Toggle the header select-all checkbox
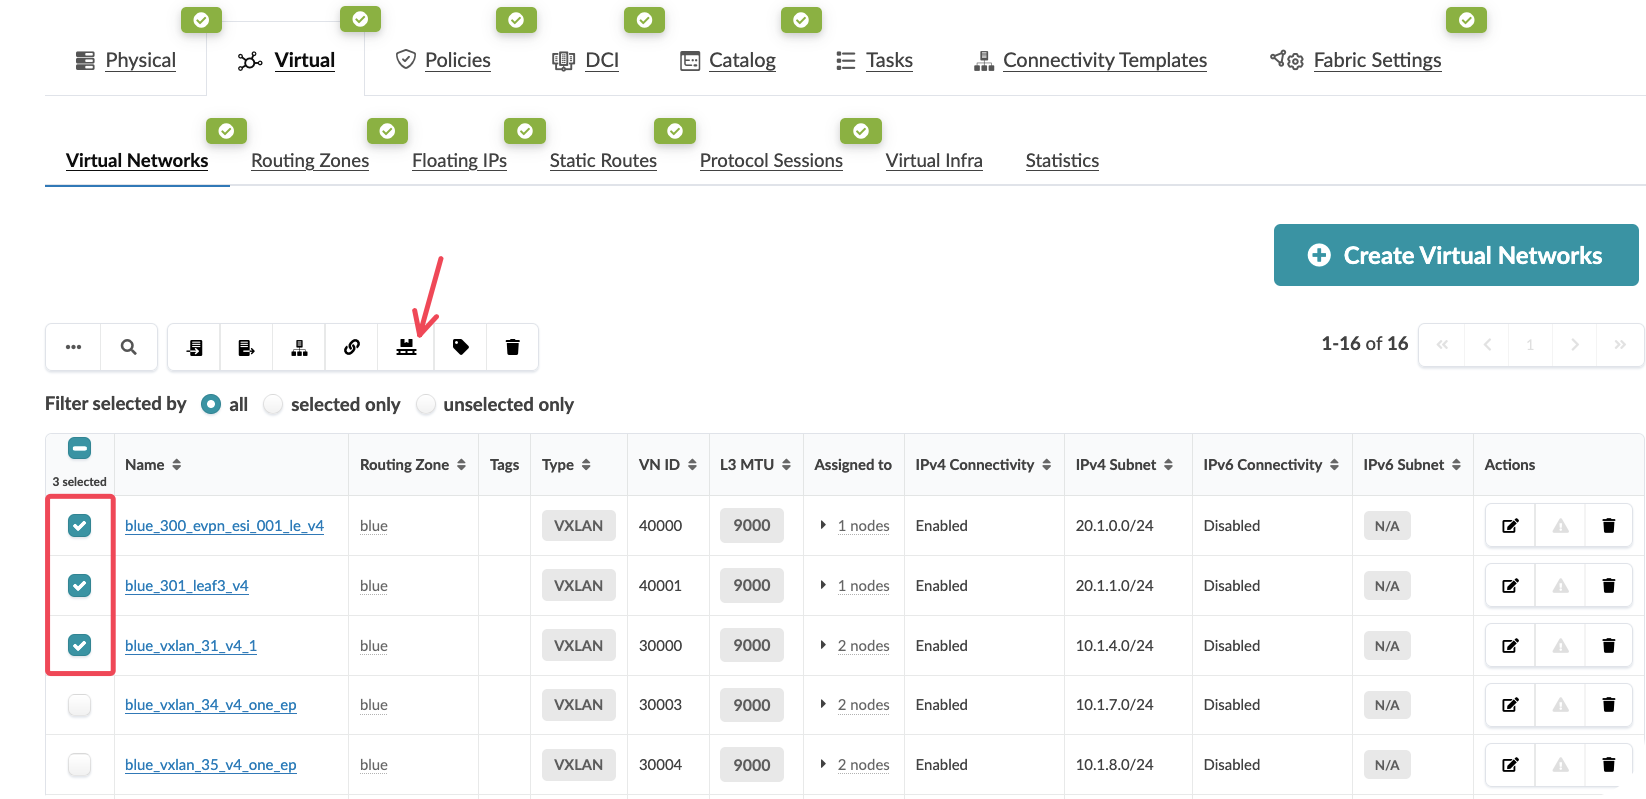This screenshot has width=1646, height=799. pyautogui.click(x=79, y=448)
